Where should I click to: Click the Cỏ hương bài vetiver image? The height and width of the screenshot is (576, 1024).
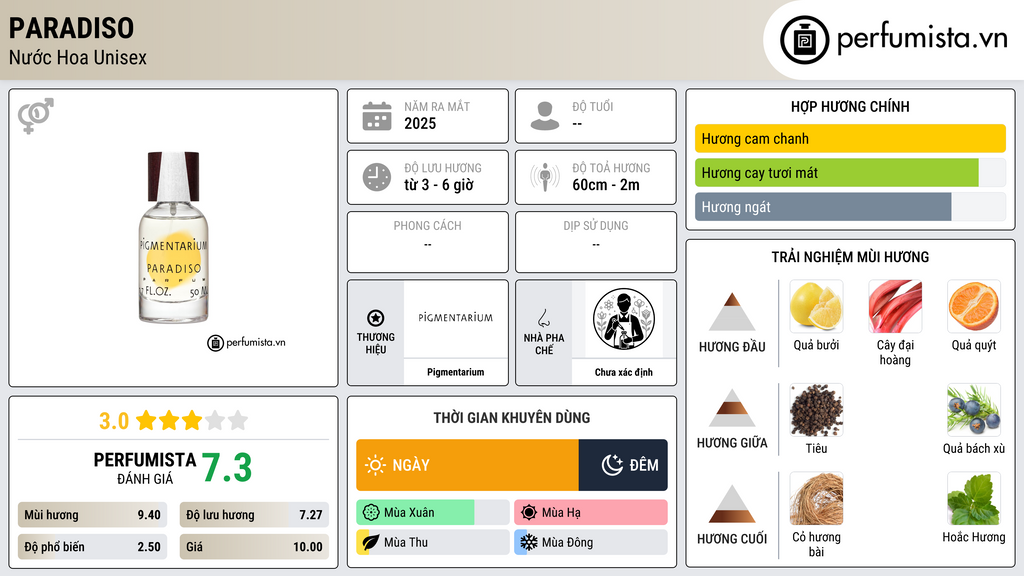coord(816,499)
